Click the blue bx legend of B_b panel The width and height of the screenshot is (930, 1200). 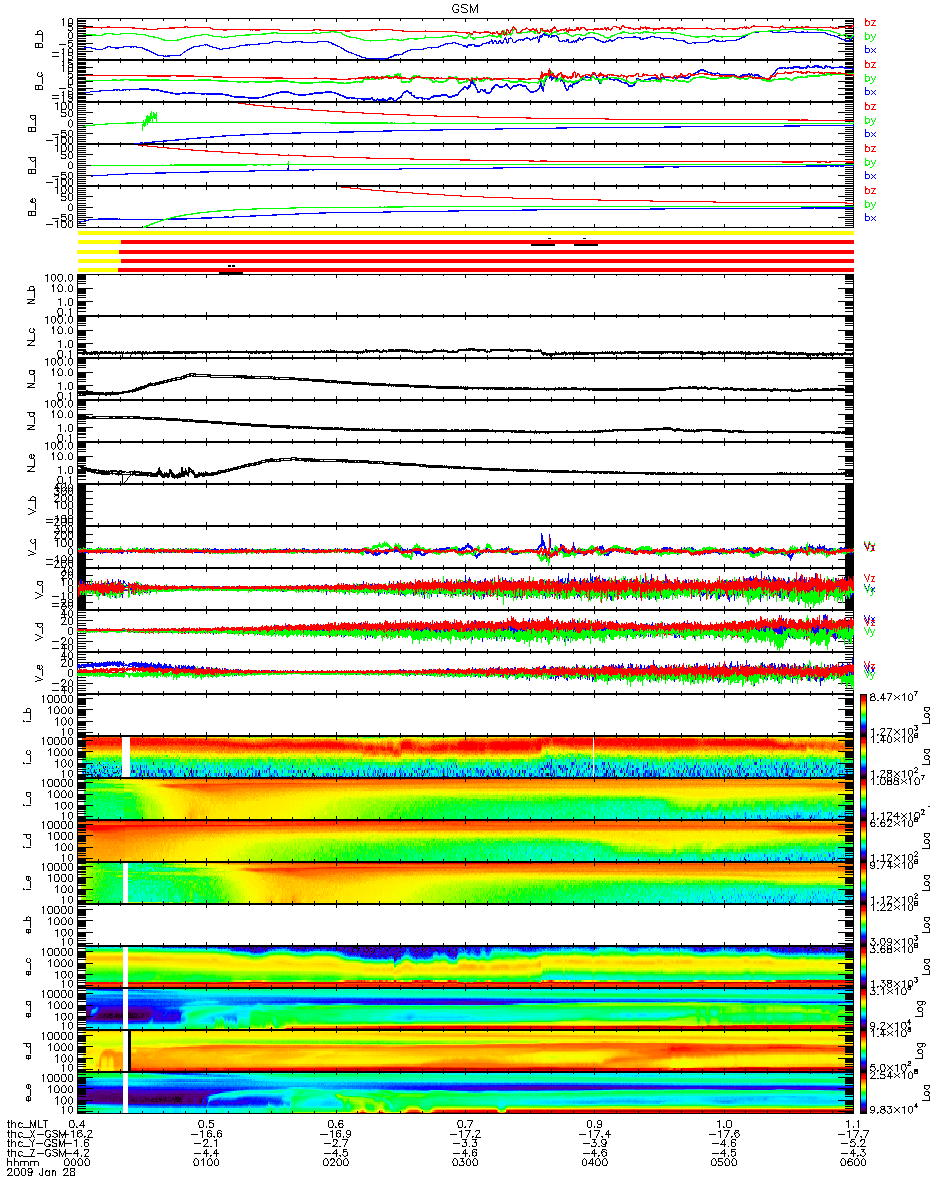870,50
